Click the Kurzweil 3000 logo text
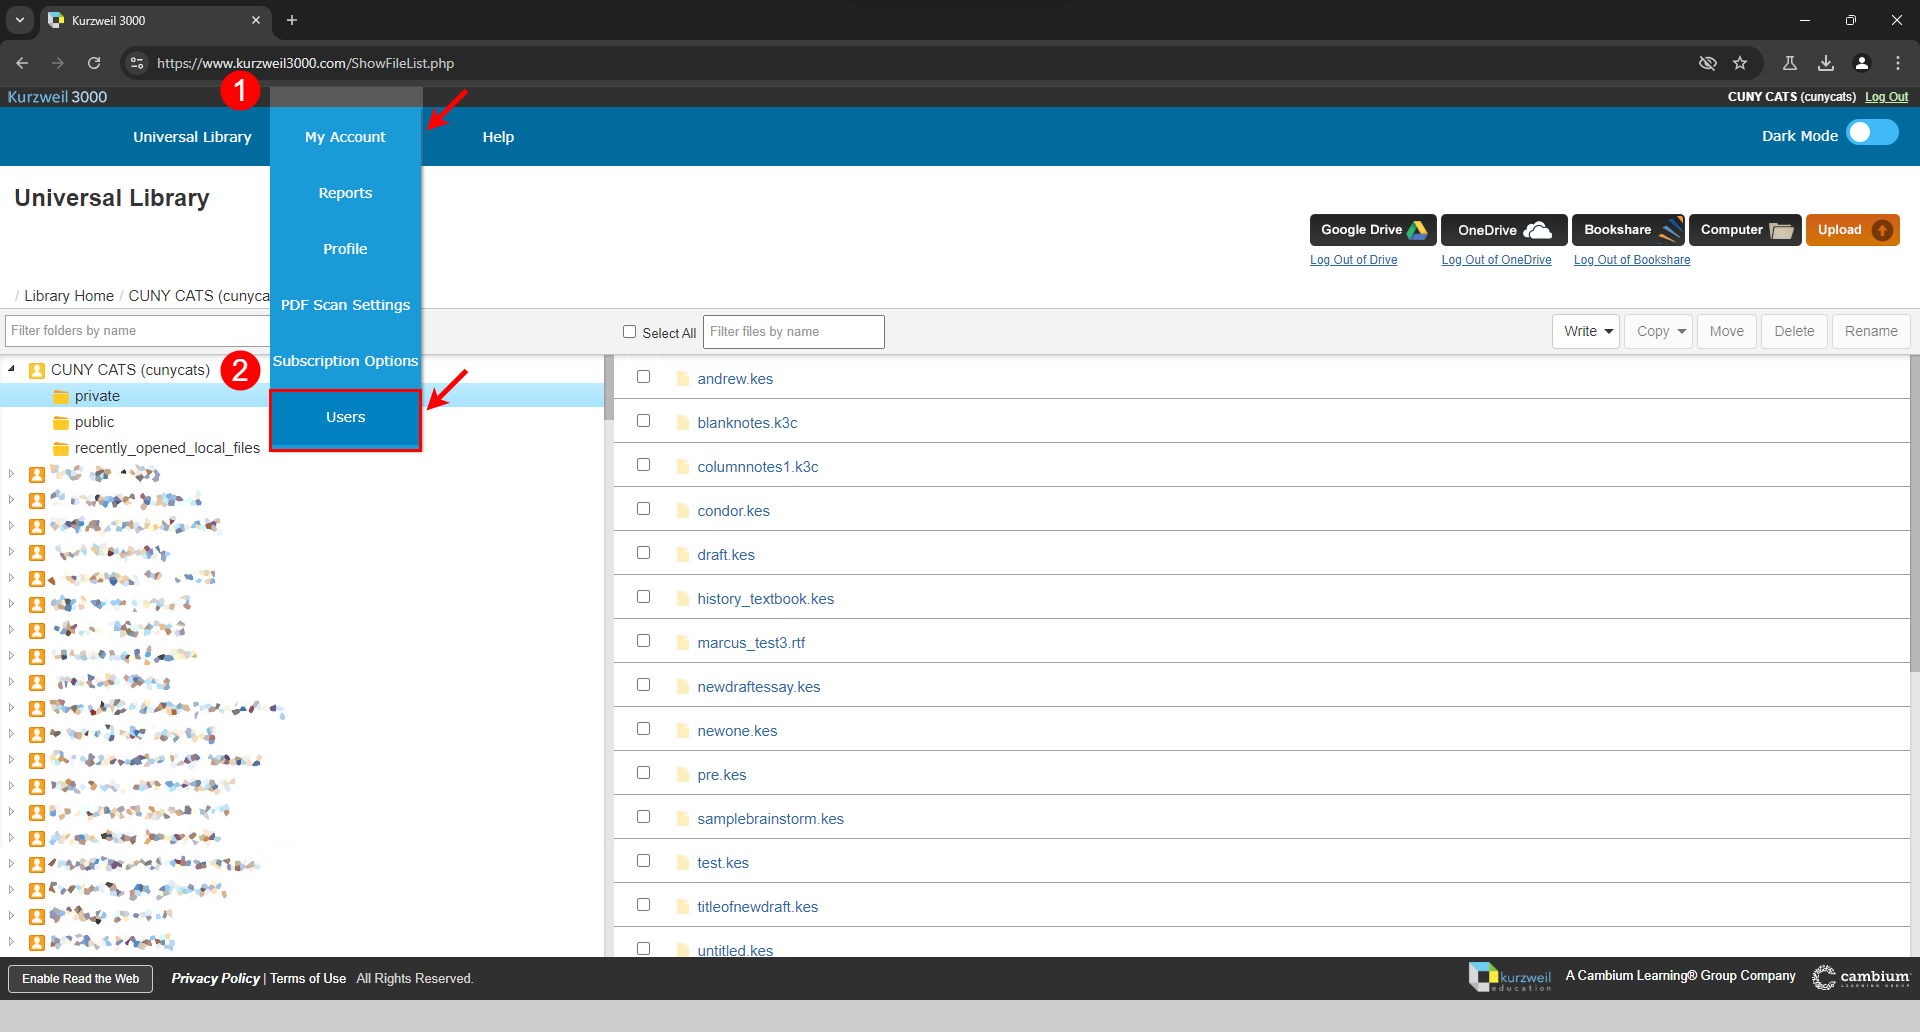Image resolution: width=1920 pixels, height=1032 pixels. coord(57,97)
